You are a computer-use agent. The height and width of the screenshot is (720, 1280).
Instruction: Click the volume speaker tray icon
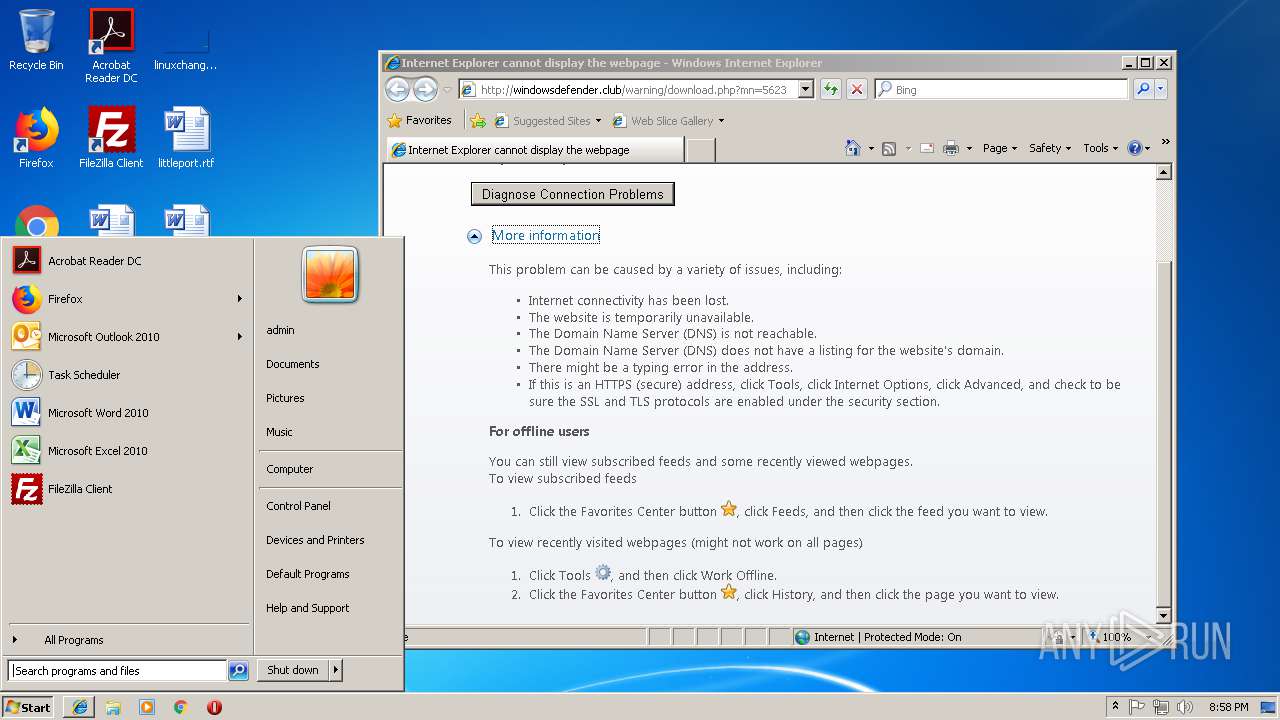(x=1185, y=707)
